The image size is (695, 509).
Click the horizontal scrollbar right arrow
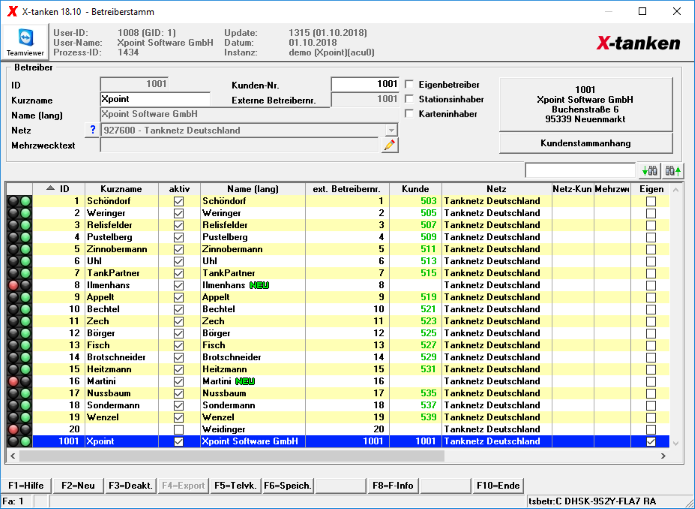[663, 456]
